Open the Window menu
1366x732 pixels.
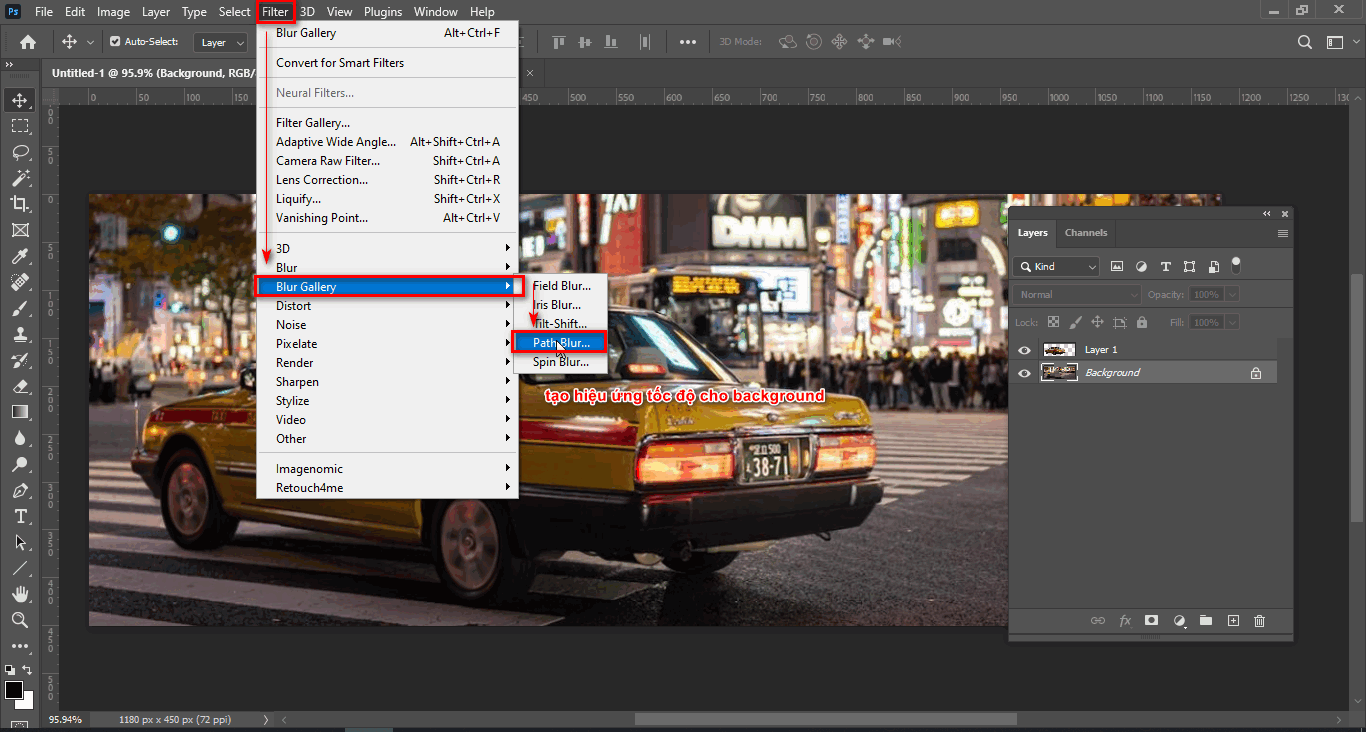click(436, 11)
